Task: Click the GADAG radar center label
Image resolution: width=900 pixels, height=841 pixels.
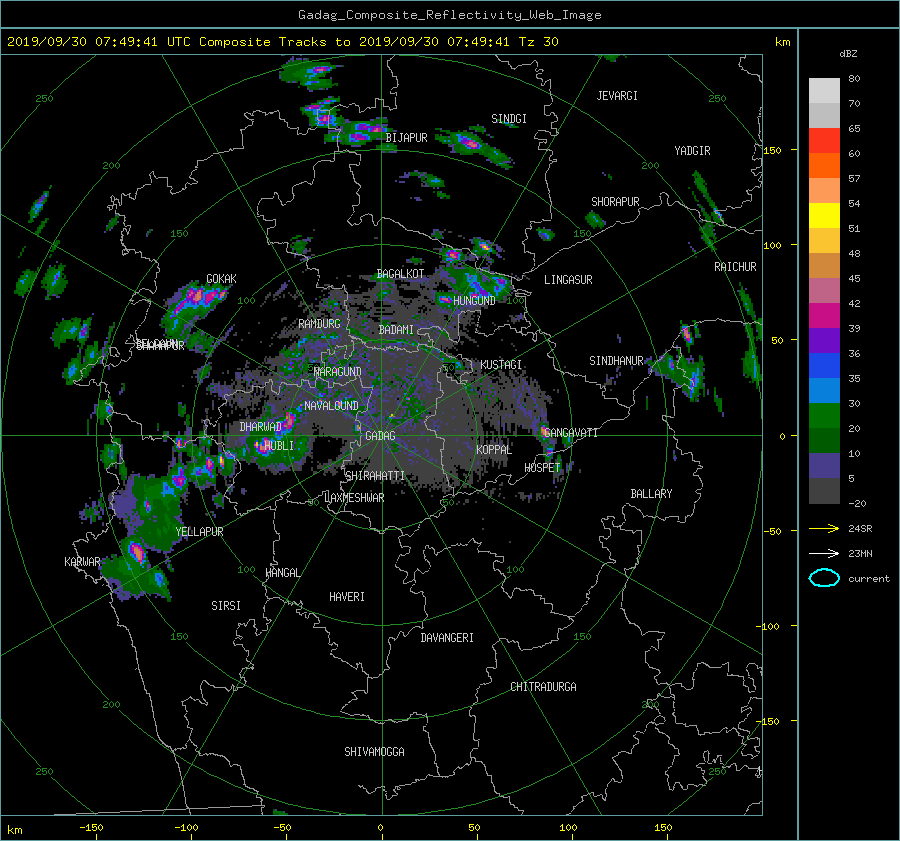Action: pyautogui.click(x=380, y=436)
